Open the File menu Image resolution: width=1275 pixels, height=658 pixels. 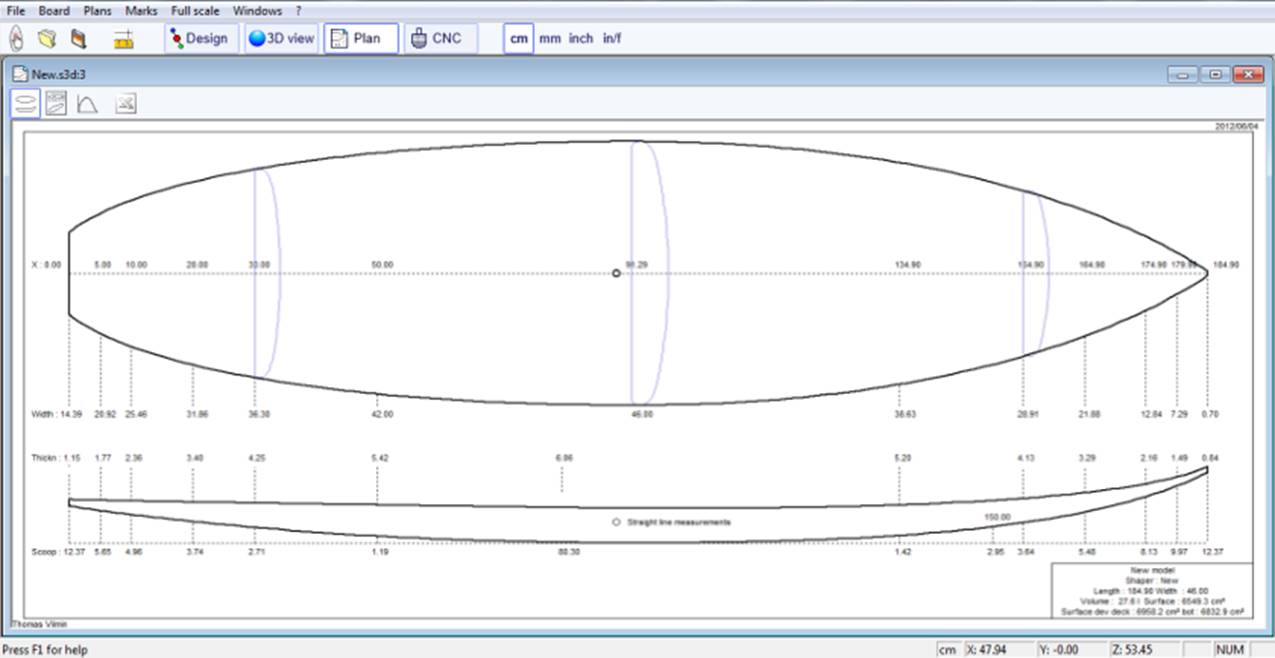pyautogui.click(x=16, y=10)
